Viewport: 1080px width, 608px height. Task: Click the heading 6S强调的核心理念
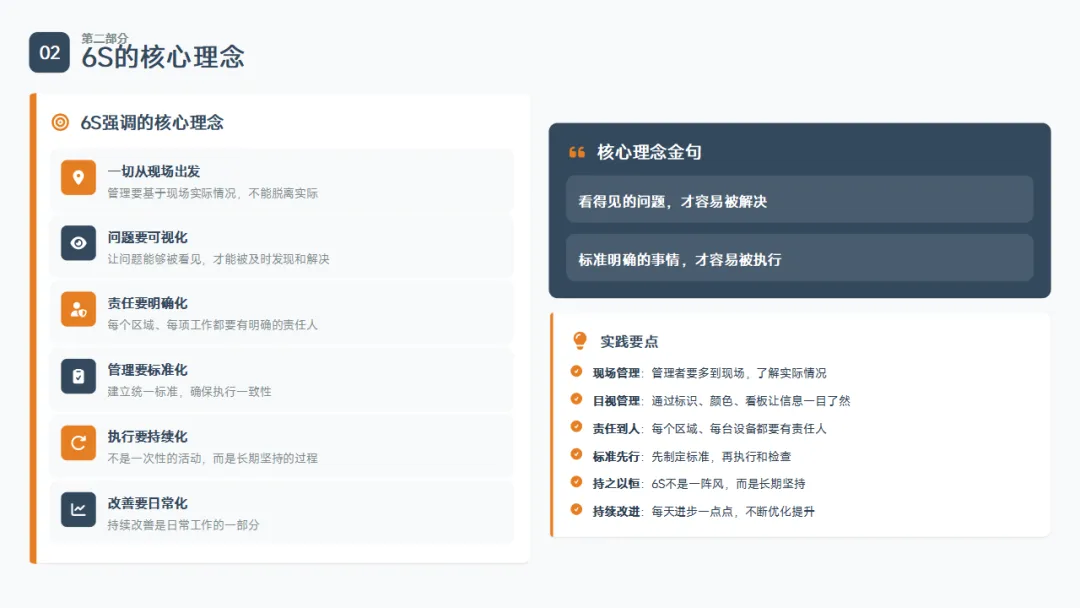click(152, 123)
